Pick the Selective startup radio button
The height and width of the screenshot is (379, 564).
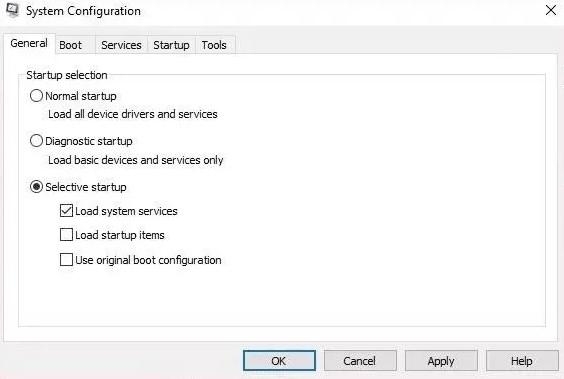click(36, 187)
